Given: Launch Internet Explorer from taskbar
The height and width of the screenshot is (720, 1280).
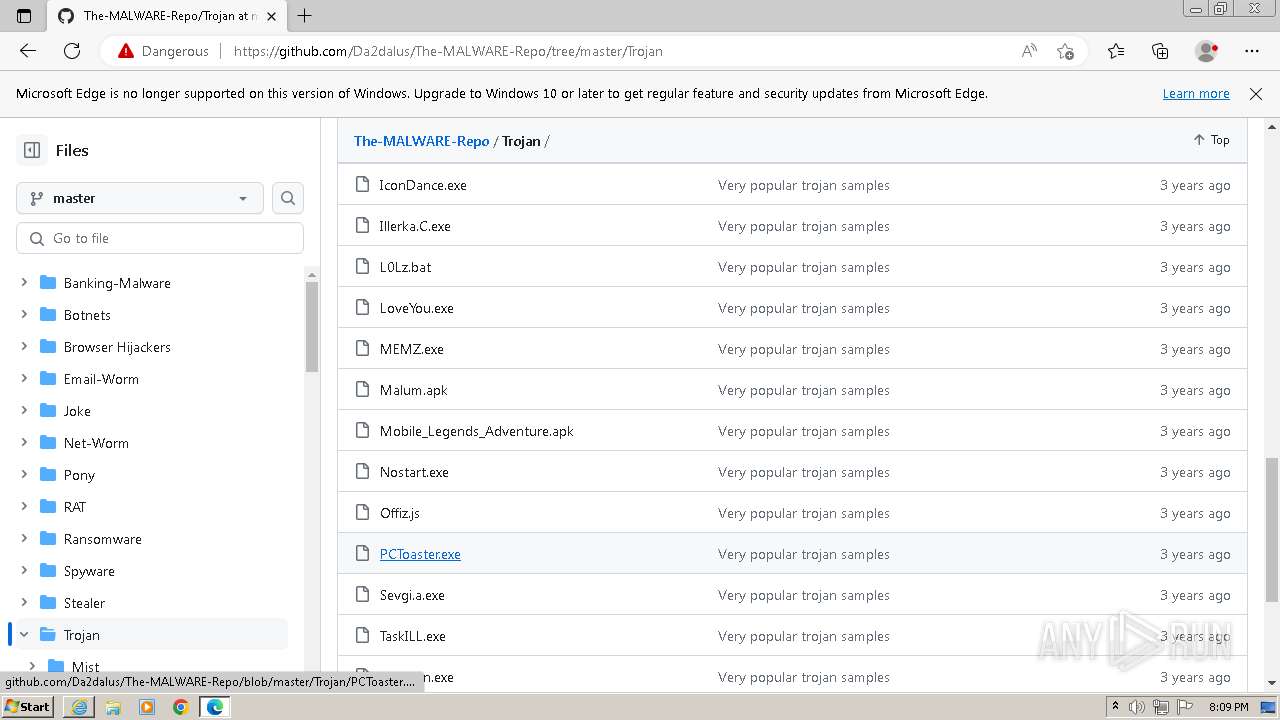Looking at the screenshot, I should point(78,707).
